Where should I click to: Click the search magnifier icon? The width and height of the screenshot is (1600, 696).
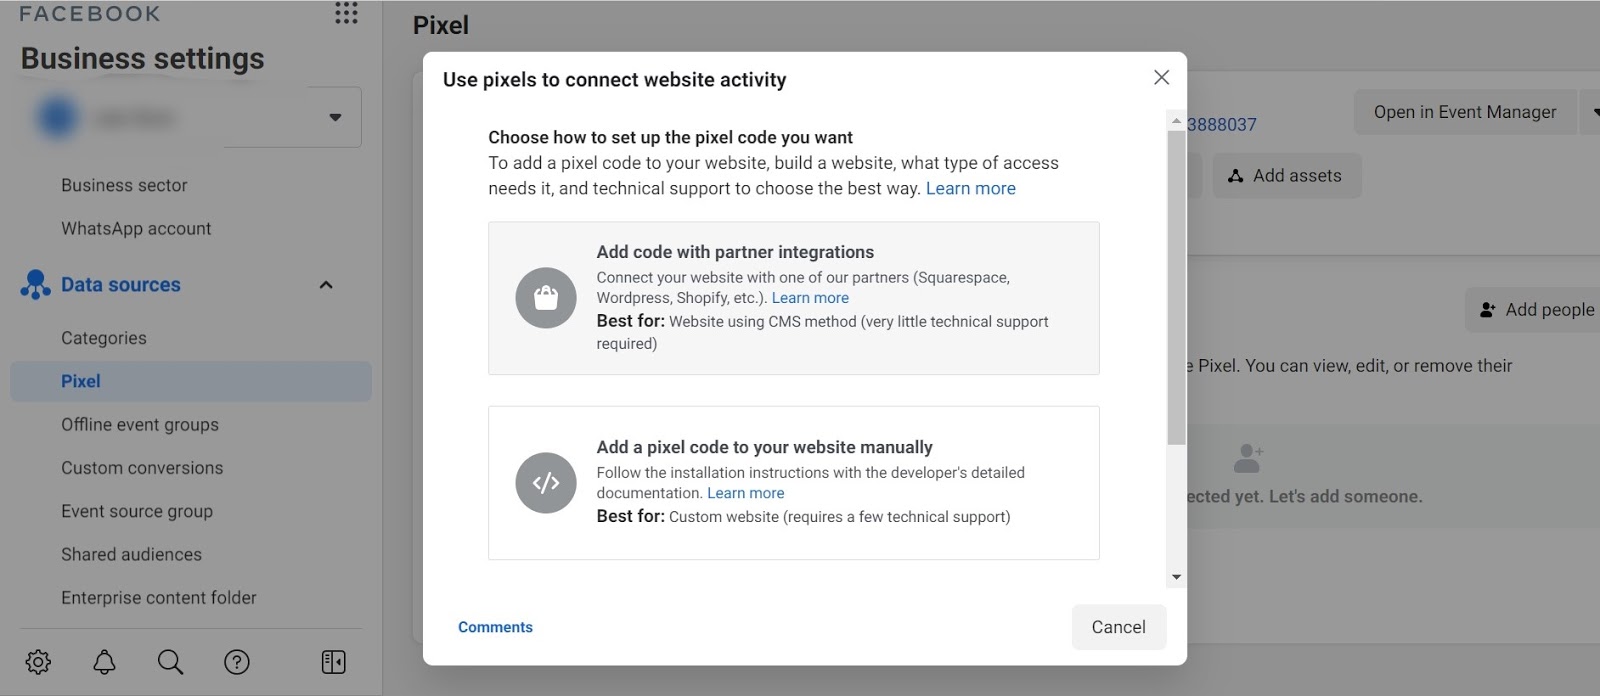170,662
